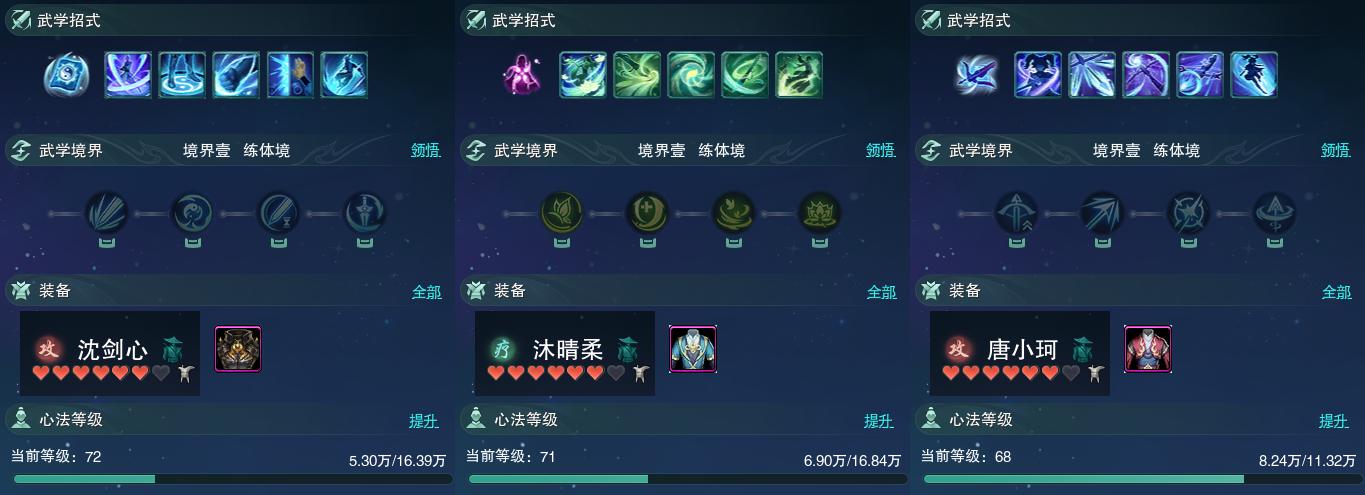1365x495 pixels.
Task: Click 沈剑心's round blue swirl skill icon
Action: tap(67, 75)
